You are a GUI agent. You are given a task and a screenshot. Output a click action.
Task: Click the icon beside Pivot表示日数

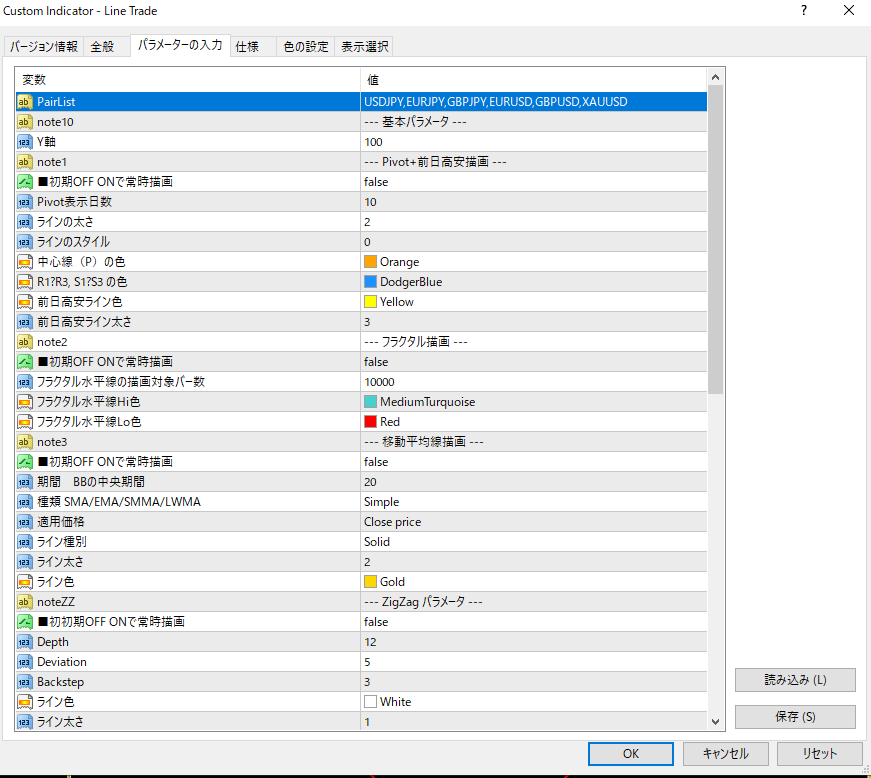tap(25, 202)
